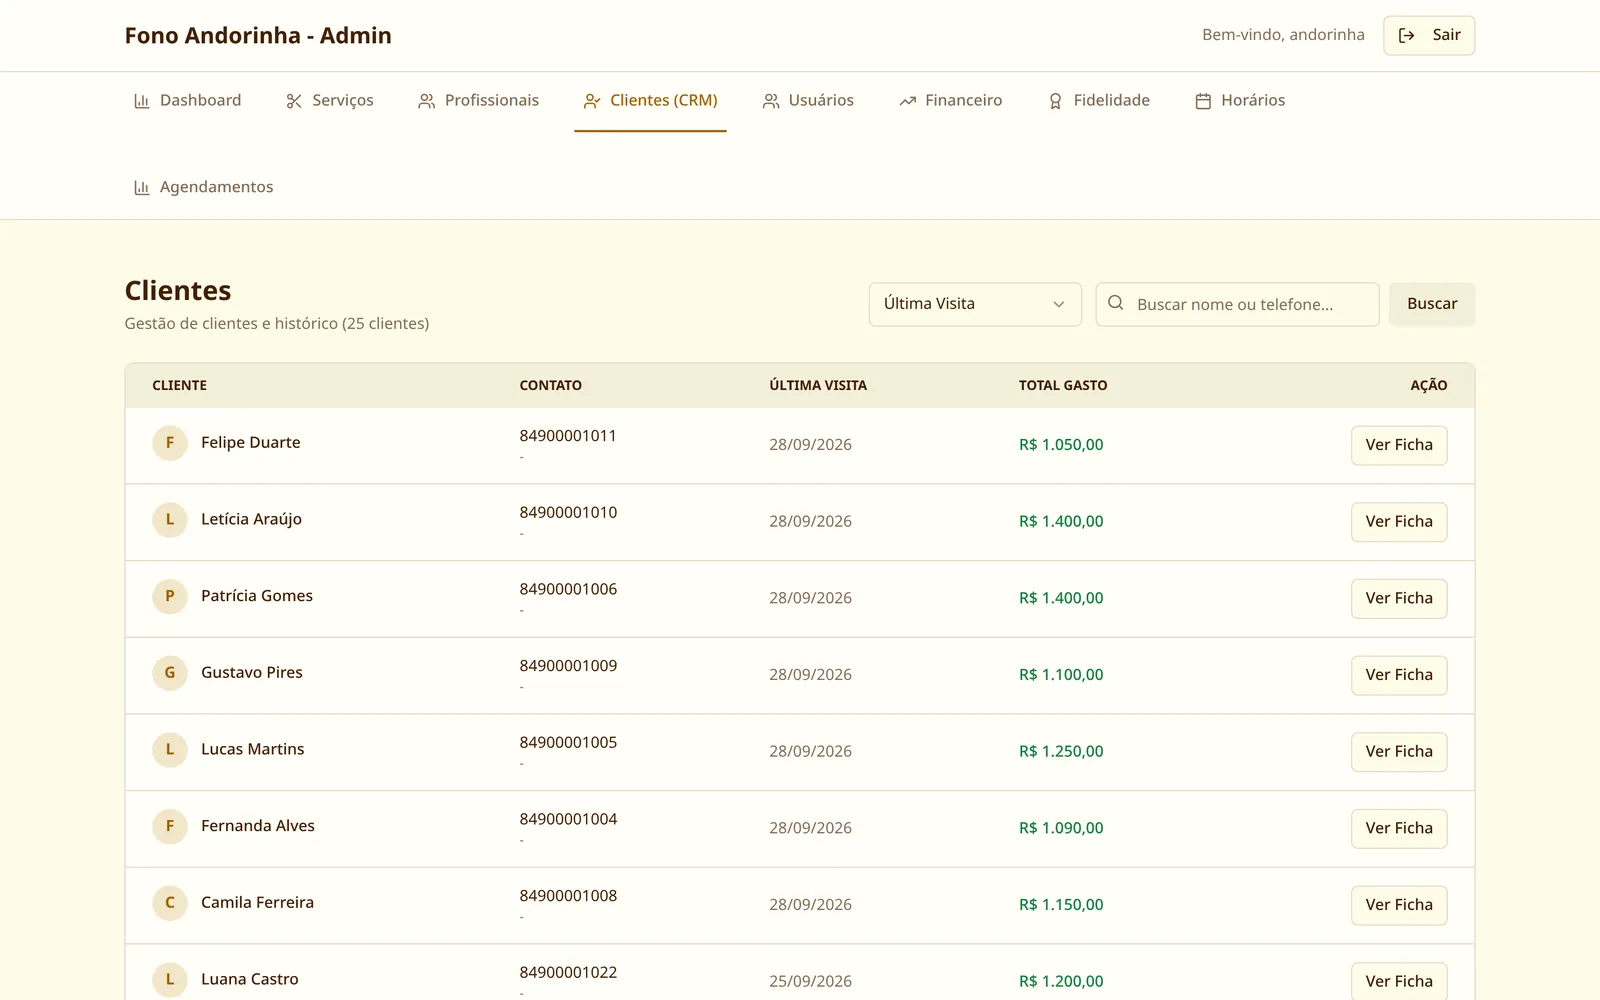Click the scissors icon beside Serviços
Viewport: 1600px width, 1000px height.
click(294, 101)
